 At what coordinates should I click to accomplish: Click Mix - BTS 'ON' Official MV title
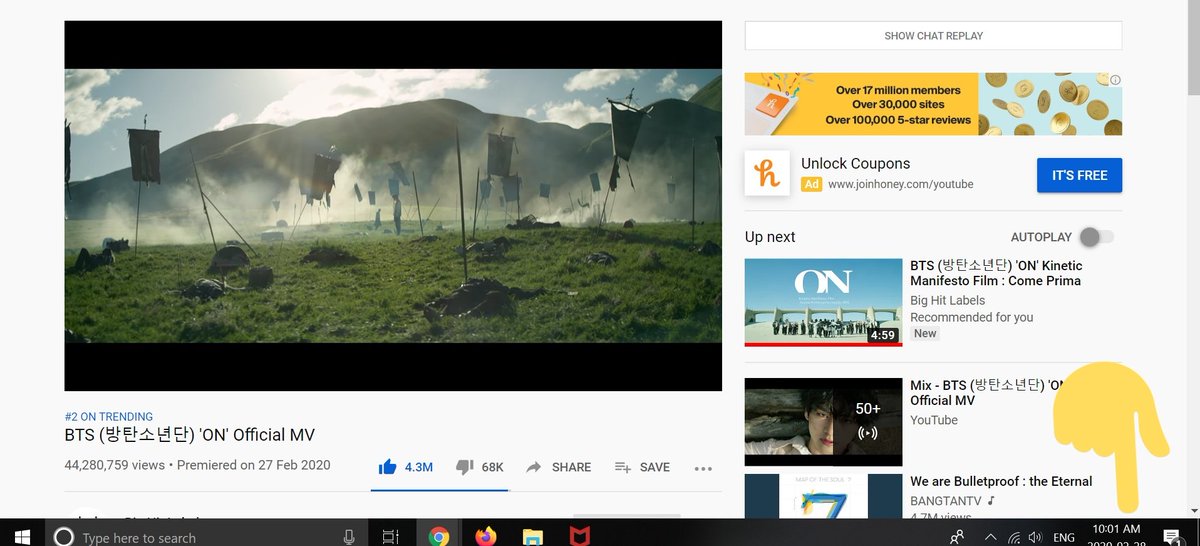pos(986,393)
